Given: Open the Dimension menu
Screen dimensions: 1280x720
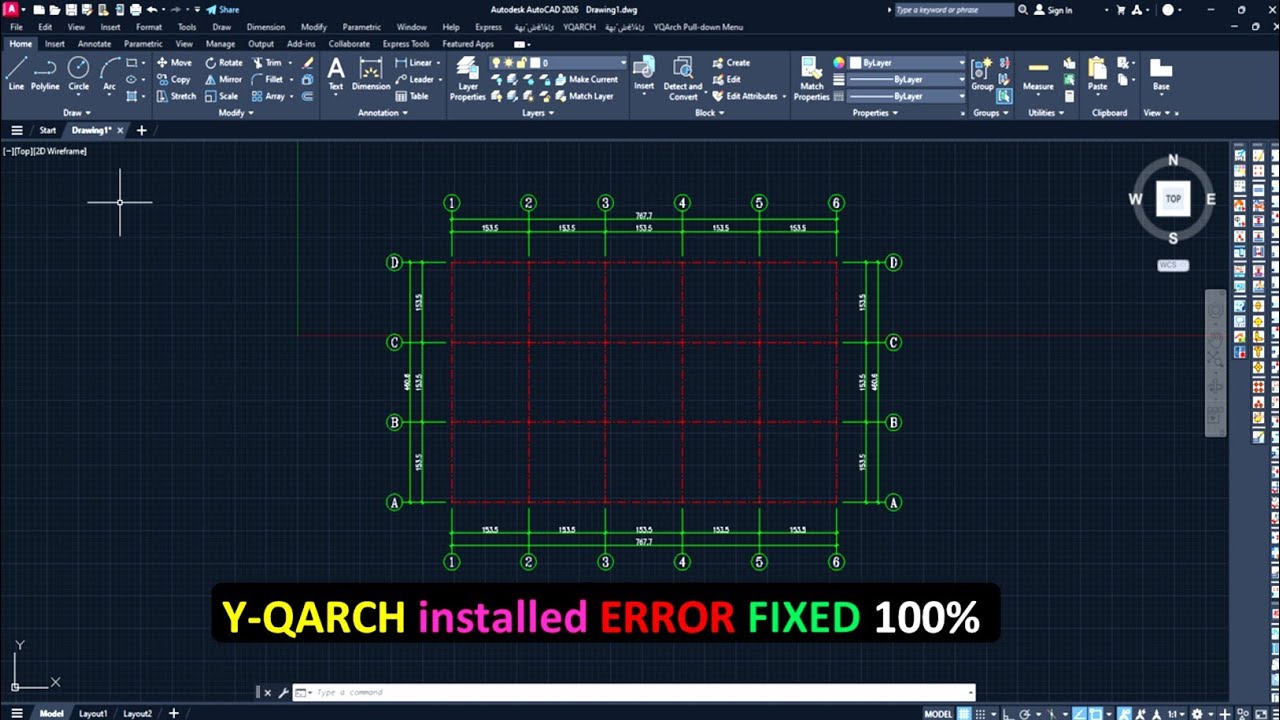Looking at the screenshot, I should click(x=265, y=27).
